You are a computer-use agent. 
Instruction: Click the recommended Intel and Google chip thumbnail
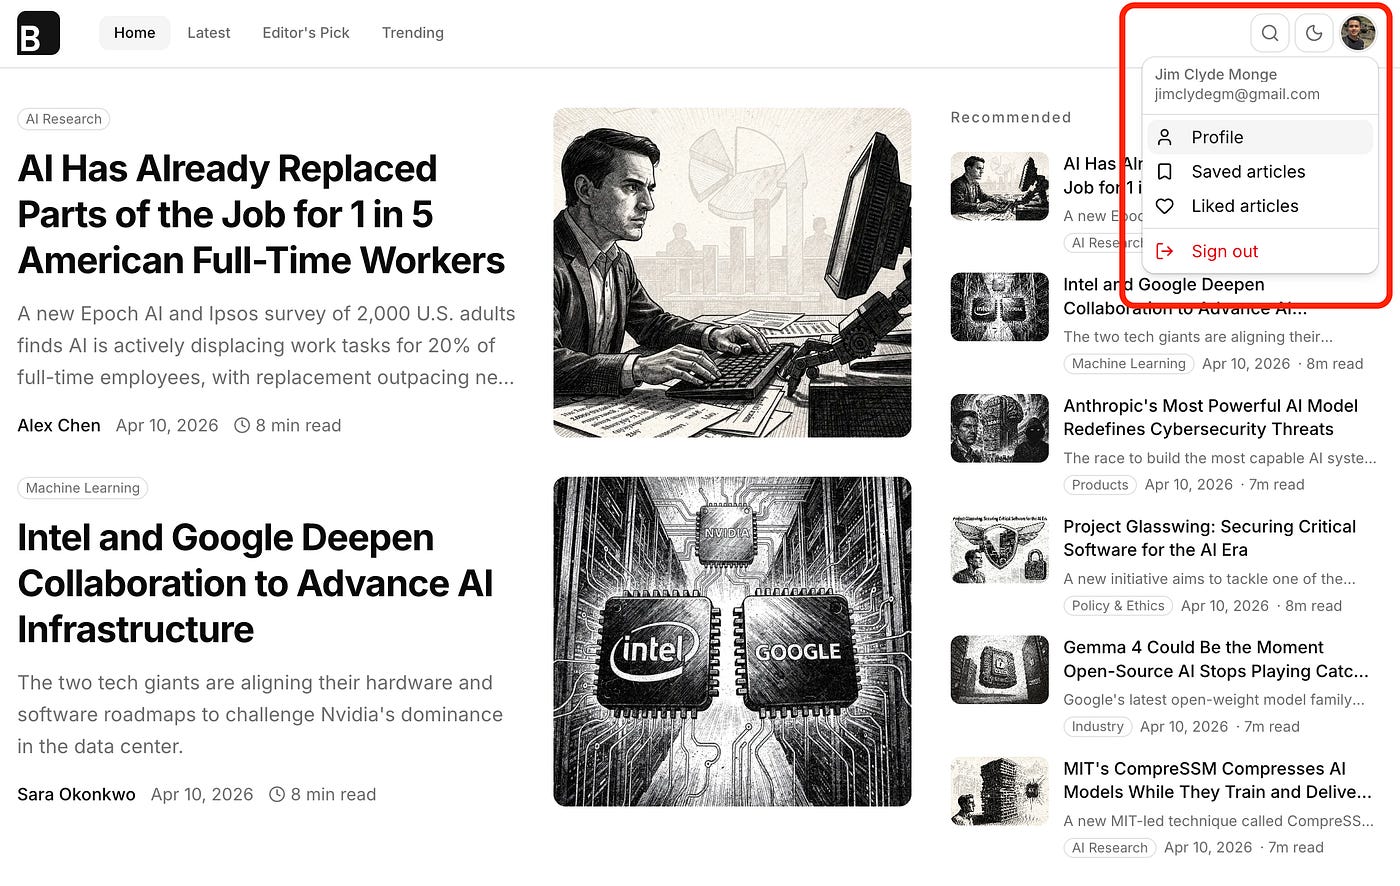(1000, 307)
